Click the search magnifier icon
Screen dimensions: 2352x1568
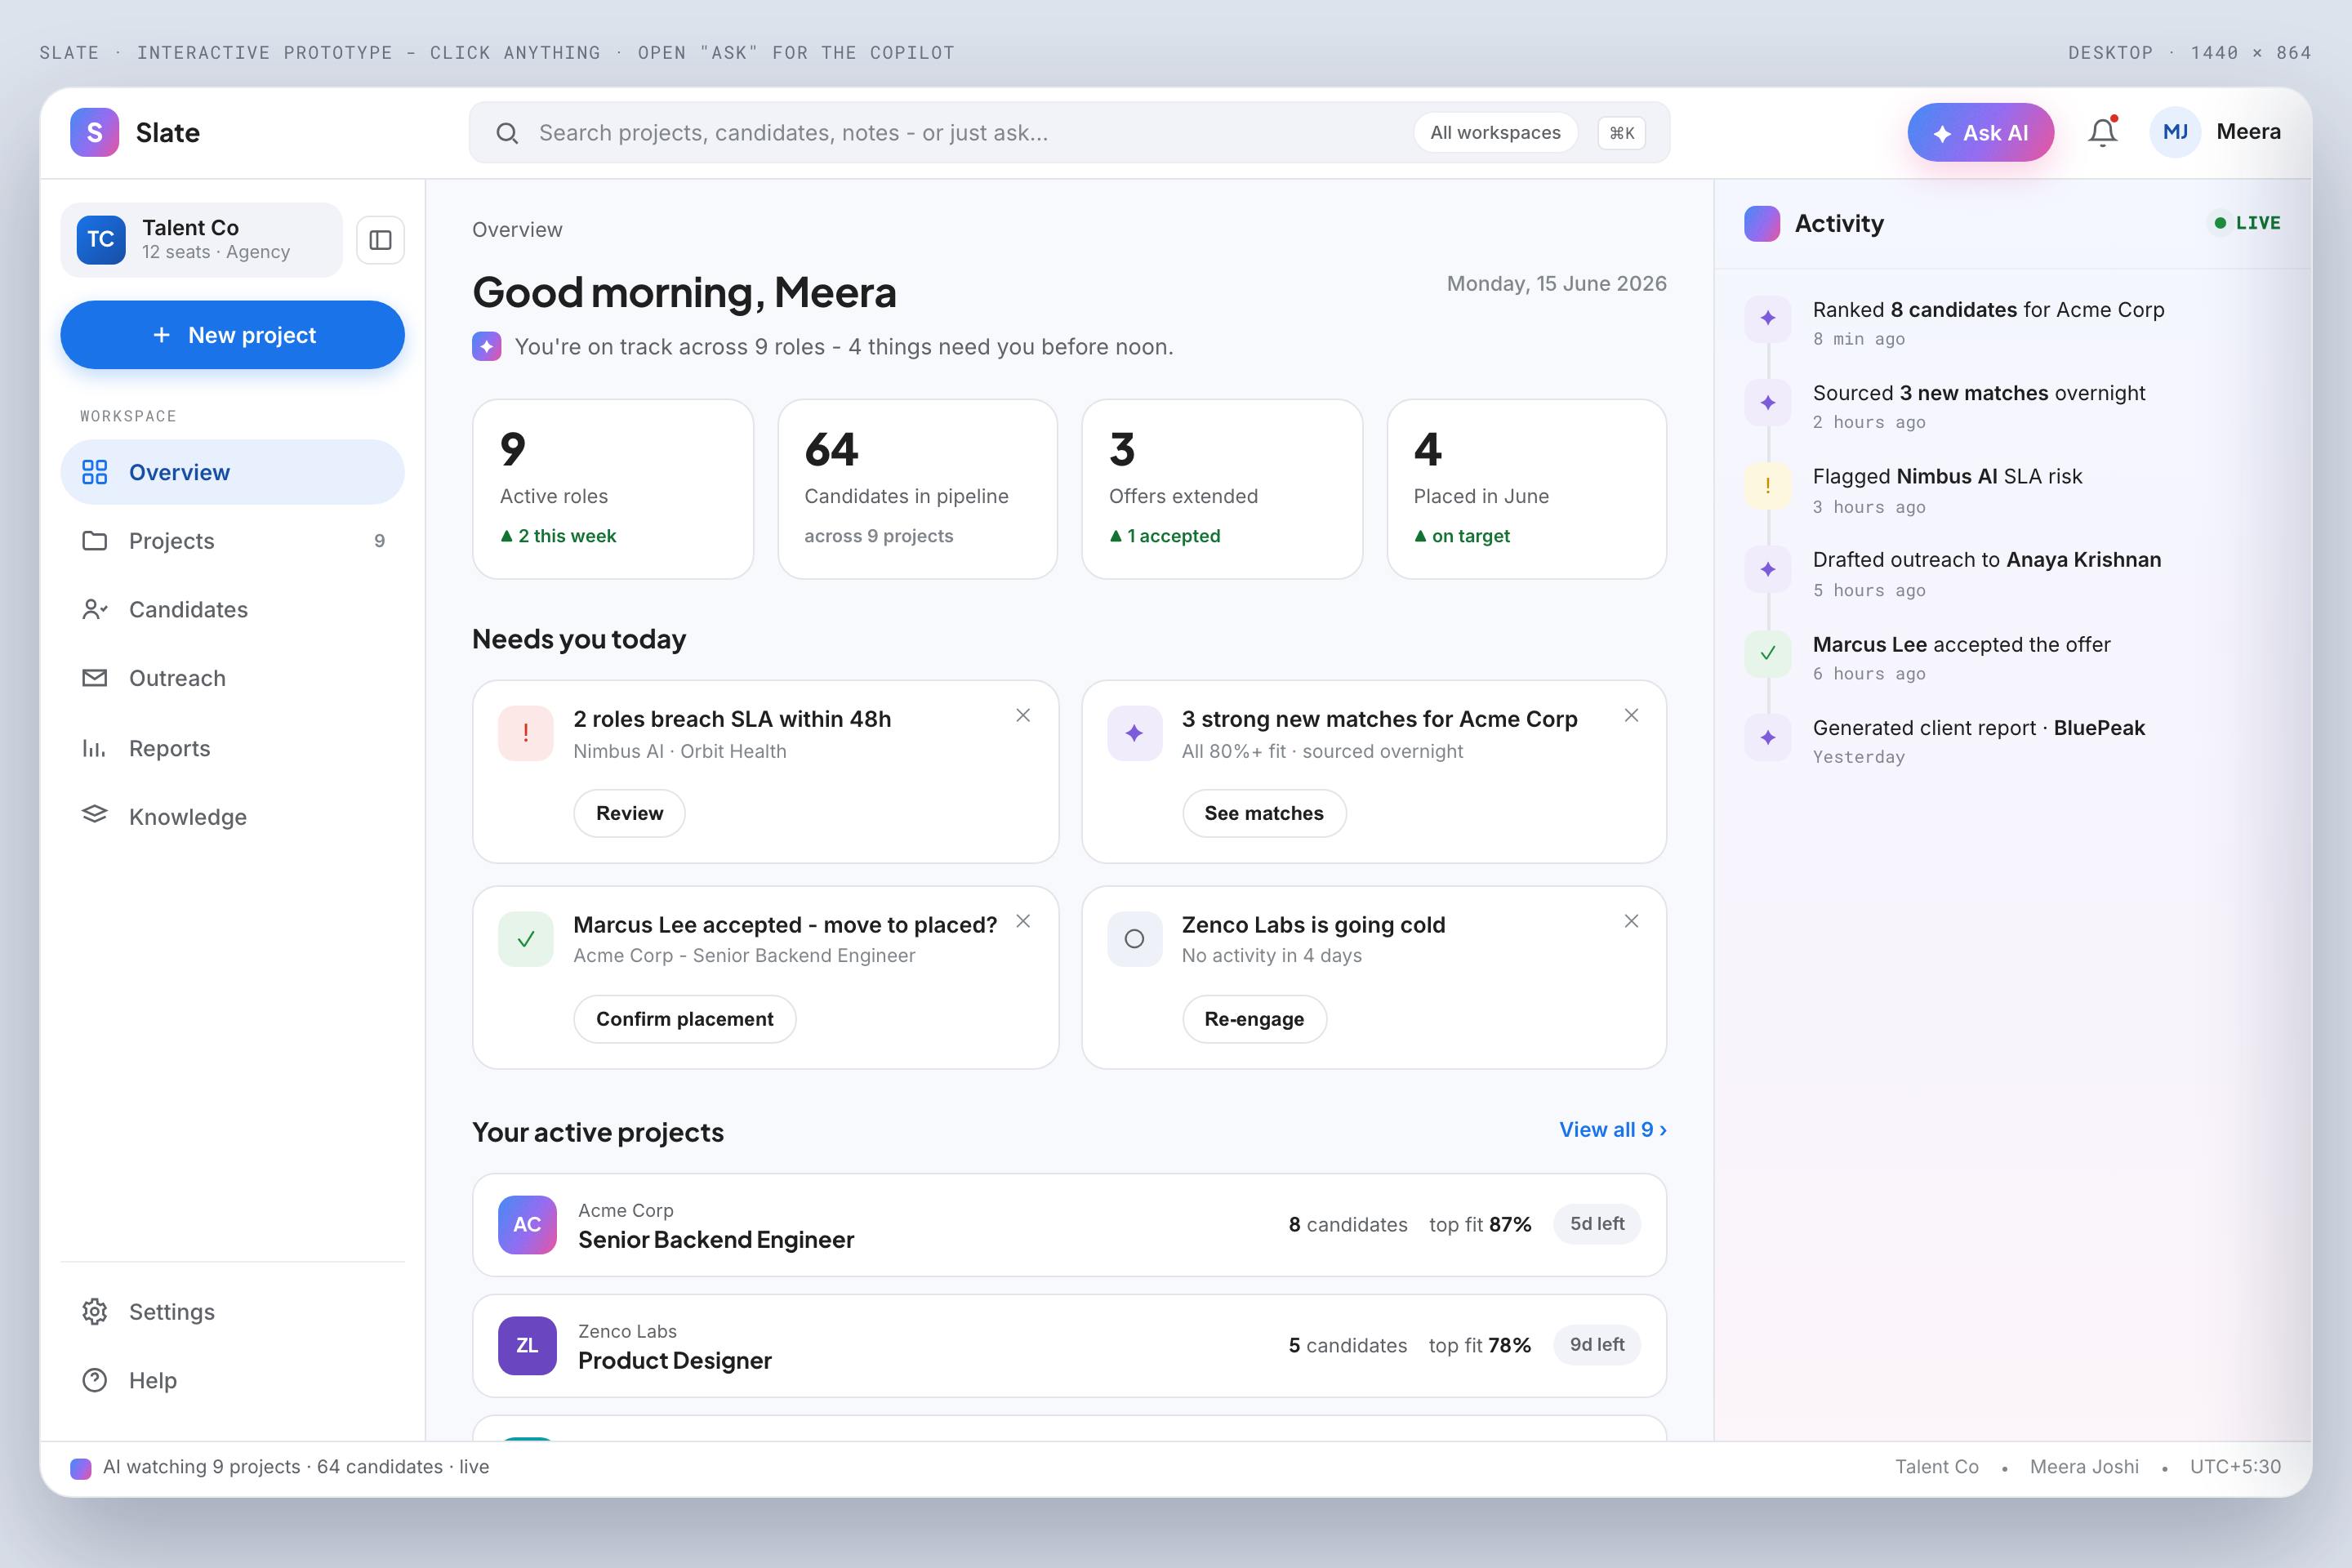pyautogui.click(x=507, y=133)
